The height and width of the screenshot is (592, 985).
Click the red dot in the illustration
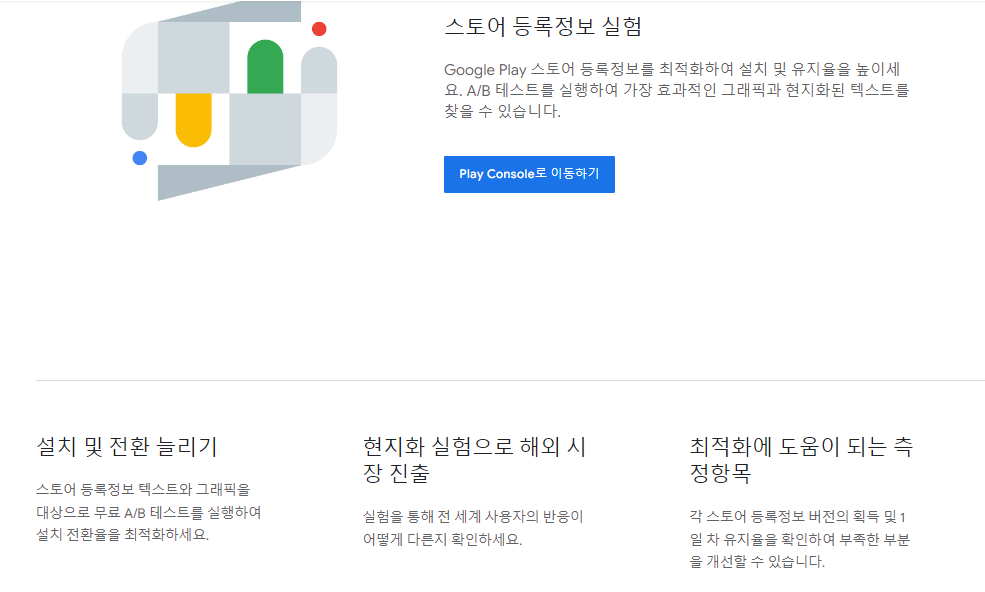pos(320,28)
